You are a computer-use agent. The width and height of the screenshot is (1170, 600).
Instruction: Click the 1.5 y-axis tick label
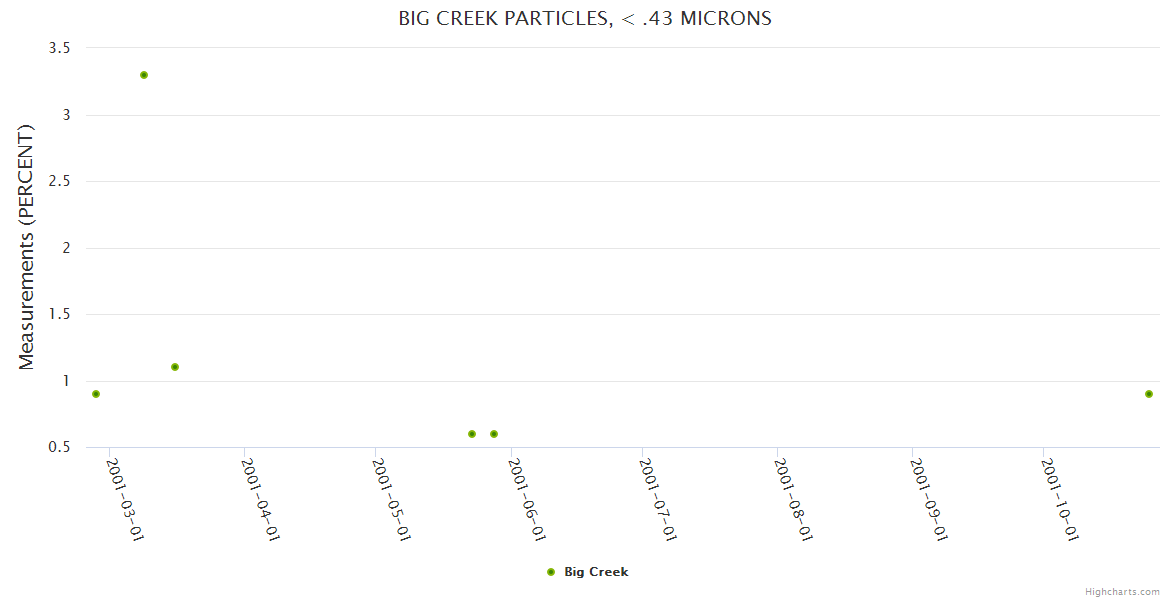[59, 314]
